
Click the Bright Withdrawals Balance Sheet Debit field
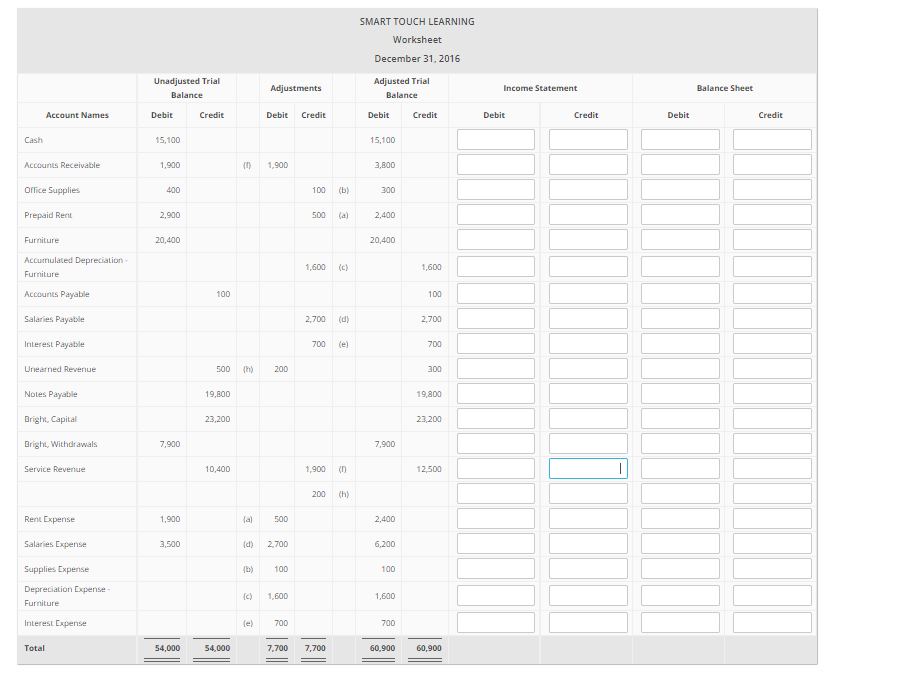point(678,443)
